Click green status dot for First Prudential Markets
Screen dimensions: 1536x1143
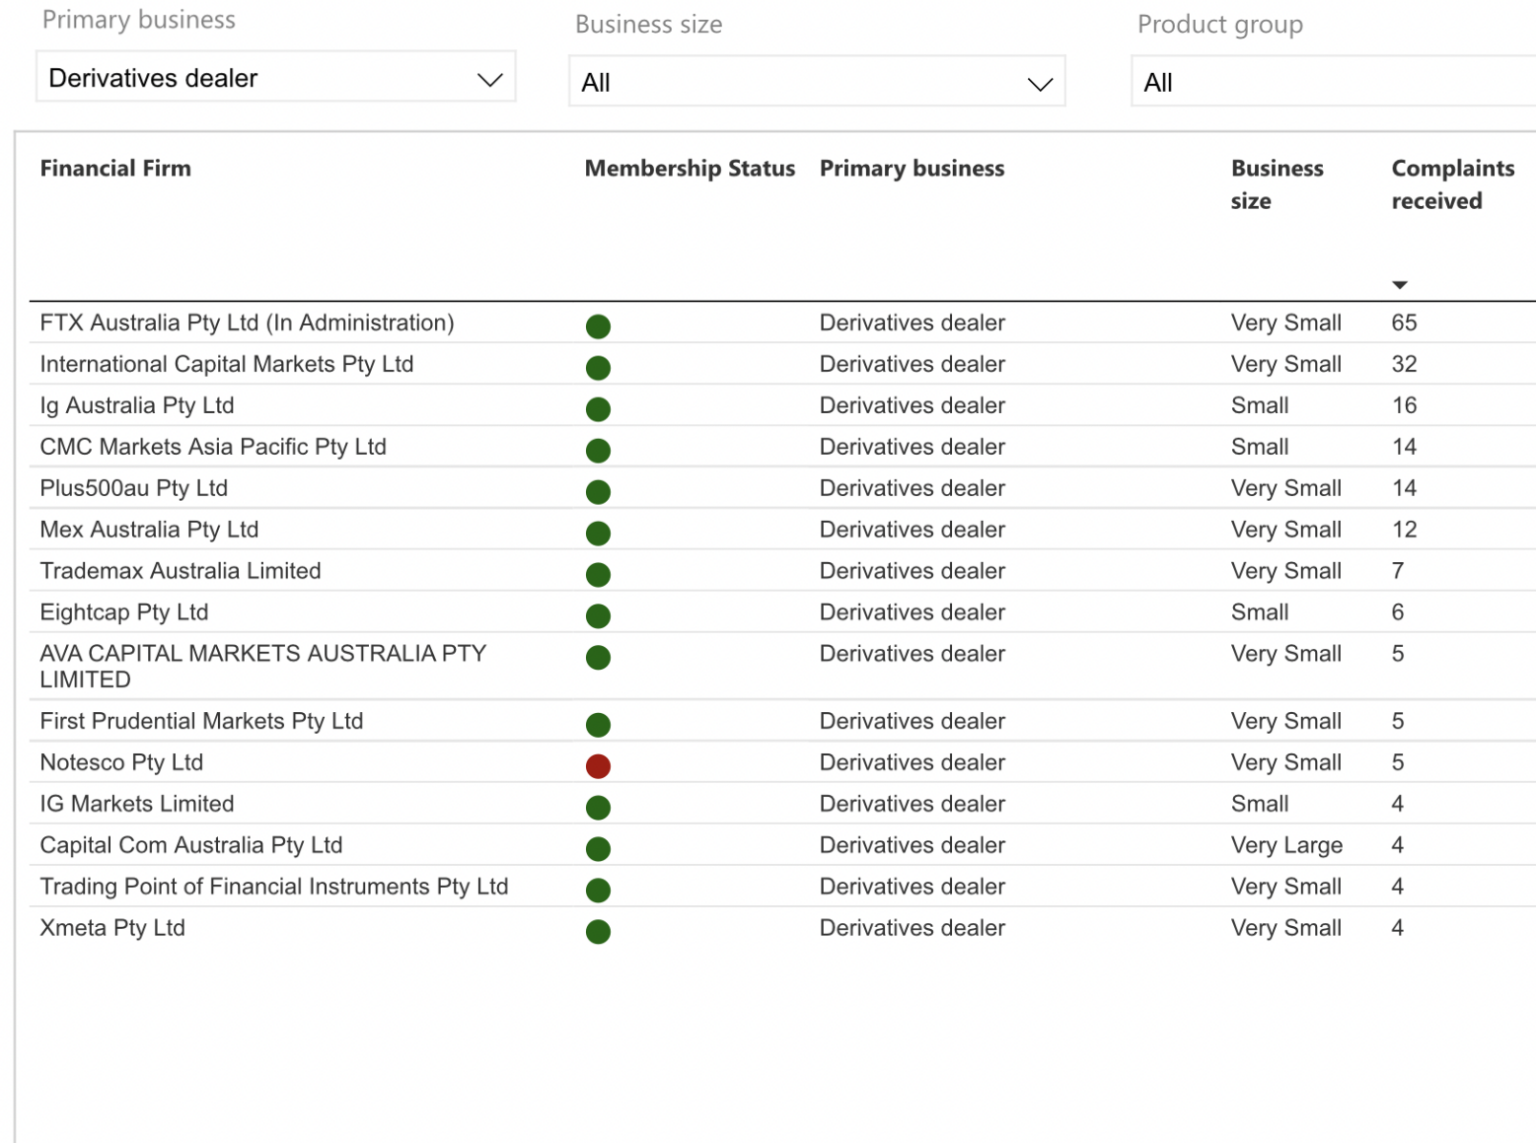598,725
